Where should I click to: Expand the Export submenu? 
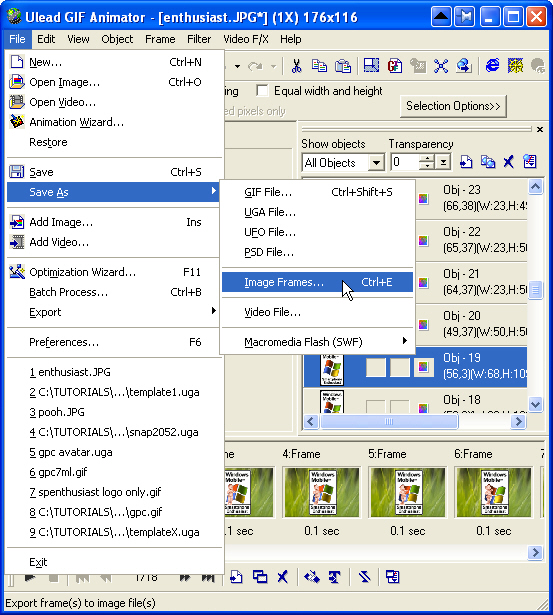coord(113,312)
